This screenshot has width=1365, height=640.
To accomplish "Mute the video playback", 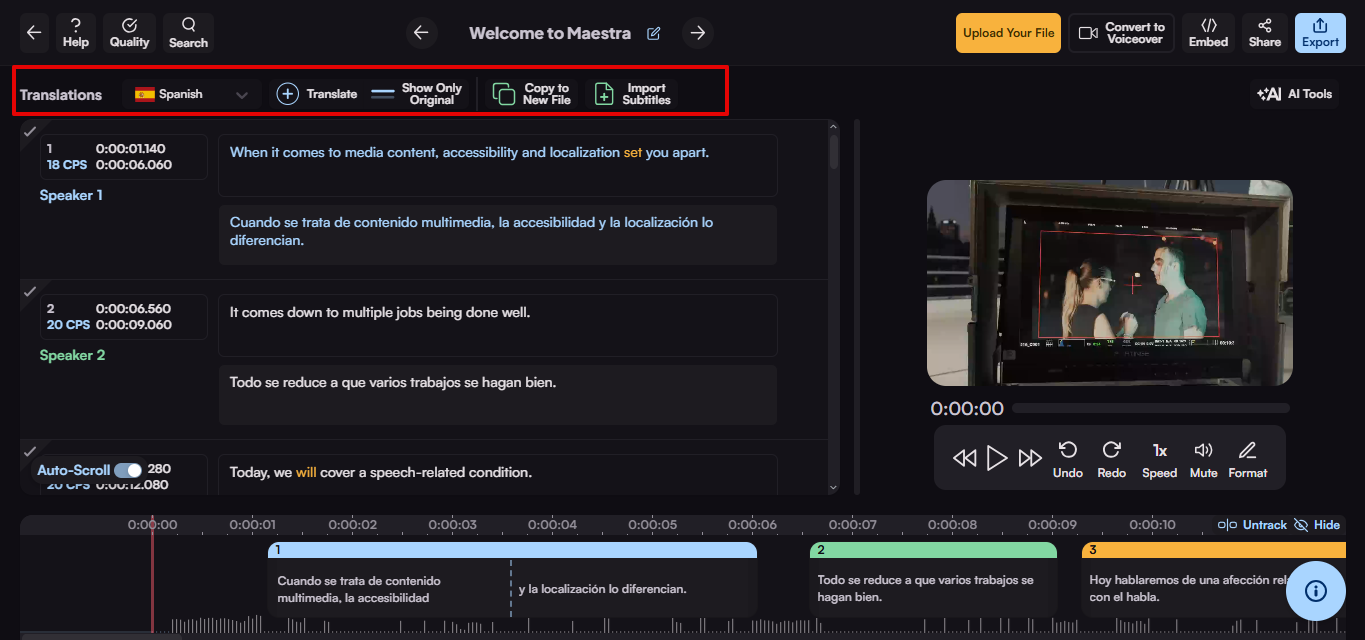I will pos(1203,458).
